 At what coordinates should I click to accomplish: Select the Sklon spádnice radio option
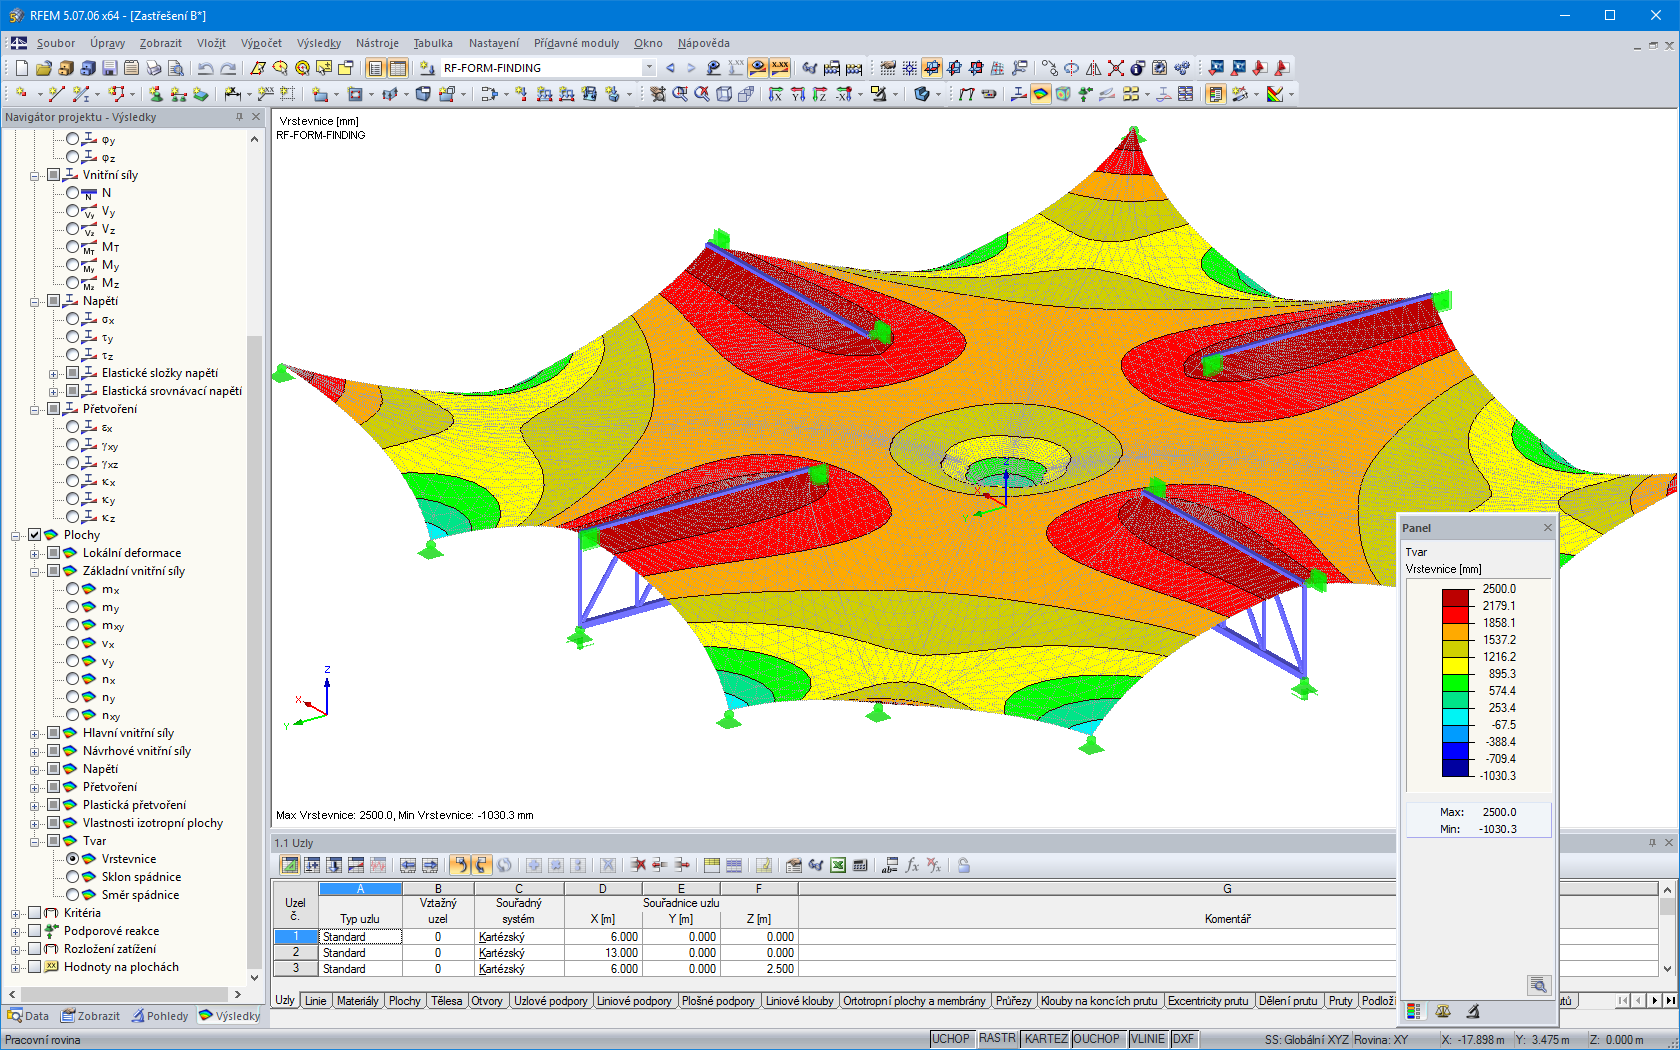[x=73, y=877]
